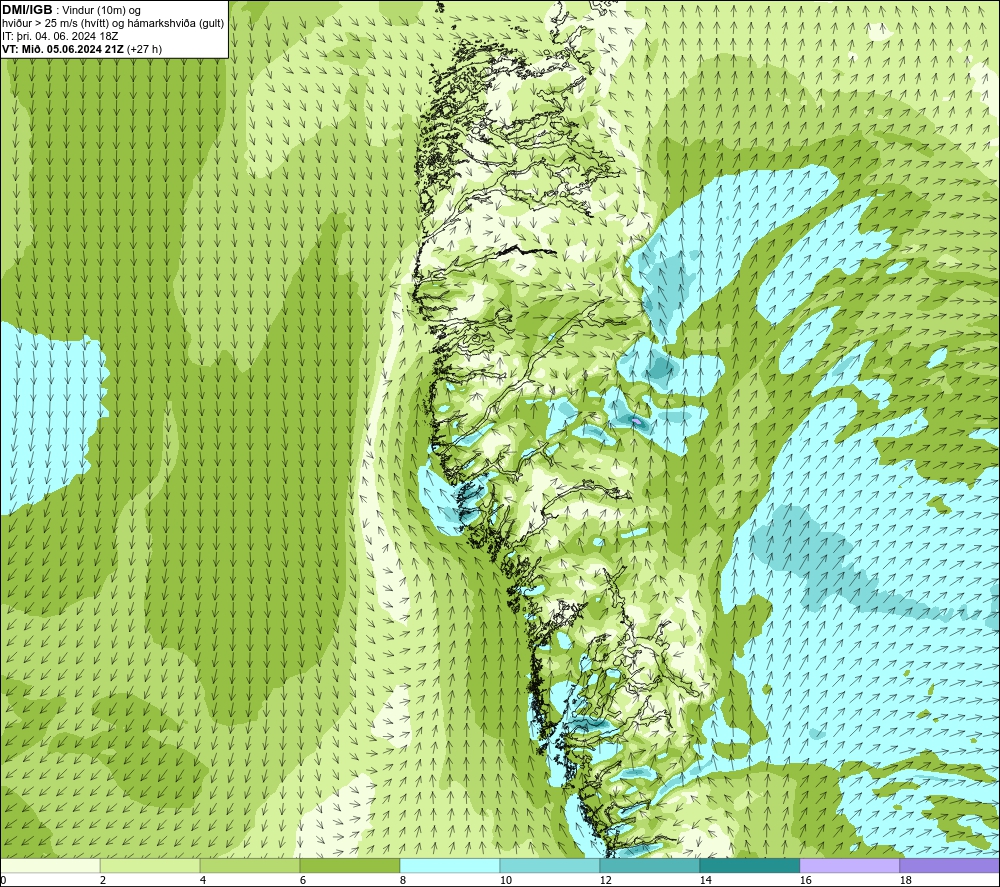Click the '0' scale label
The image size is (1000, 887).
coord(3,880)
